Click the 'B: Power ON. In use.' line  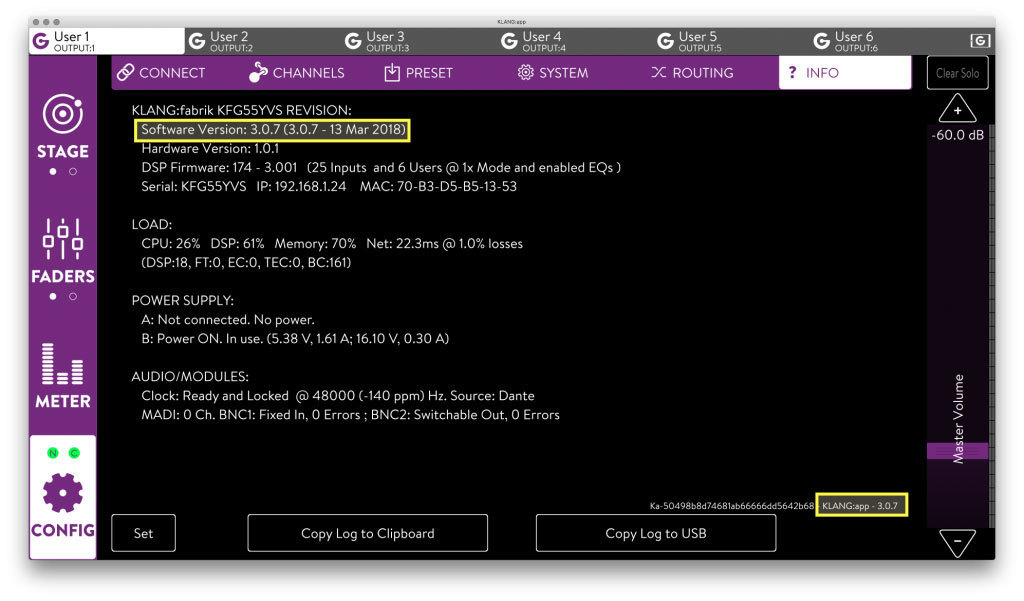[295, 338]
